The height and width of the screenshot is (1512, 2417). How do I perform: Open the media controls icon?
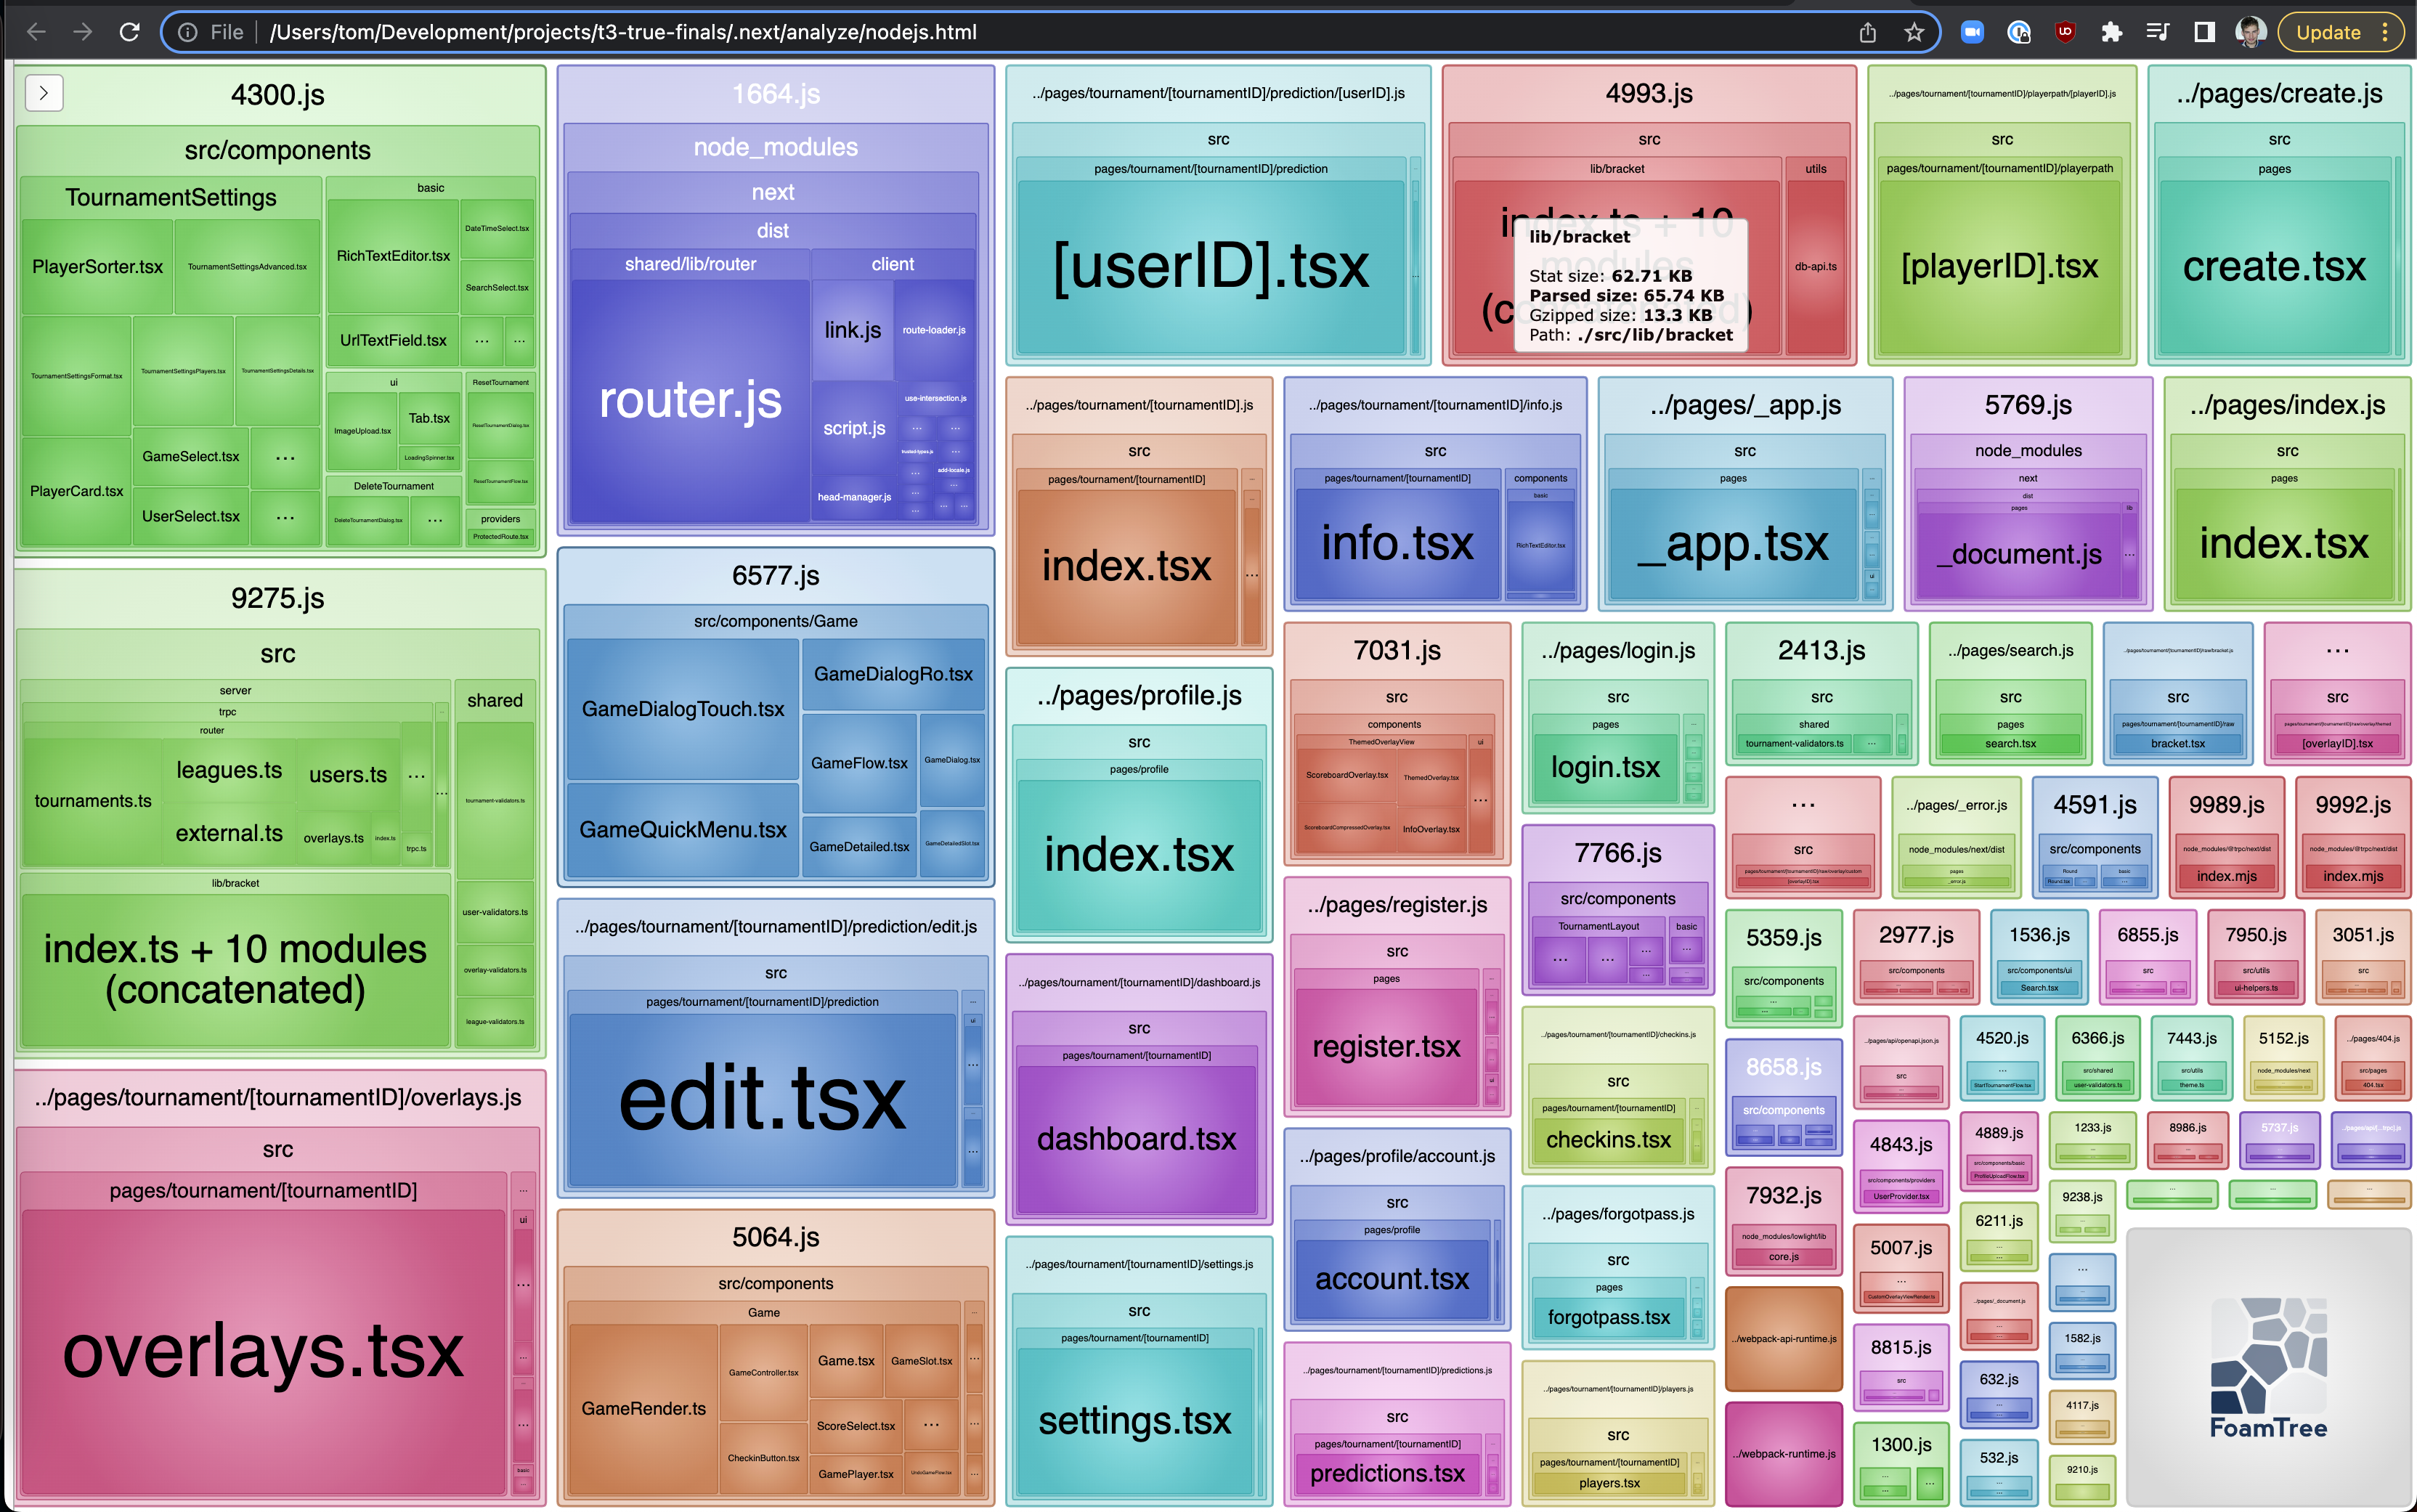point(2157,32)
